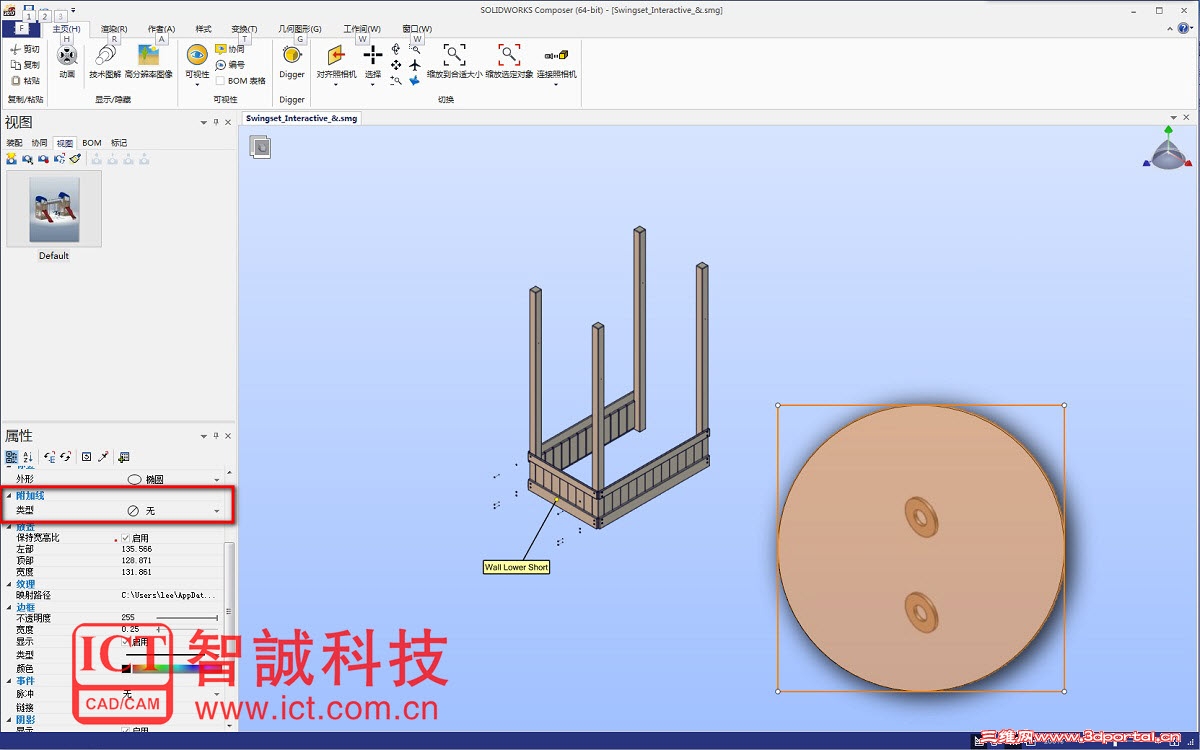The image size is (1200, 750).
Task: Click the help question mark icon
Action: [1184, 29]
